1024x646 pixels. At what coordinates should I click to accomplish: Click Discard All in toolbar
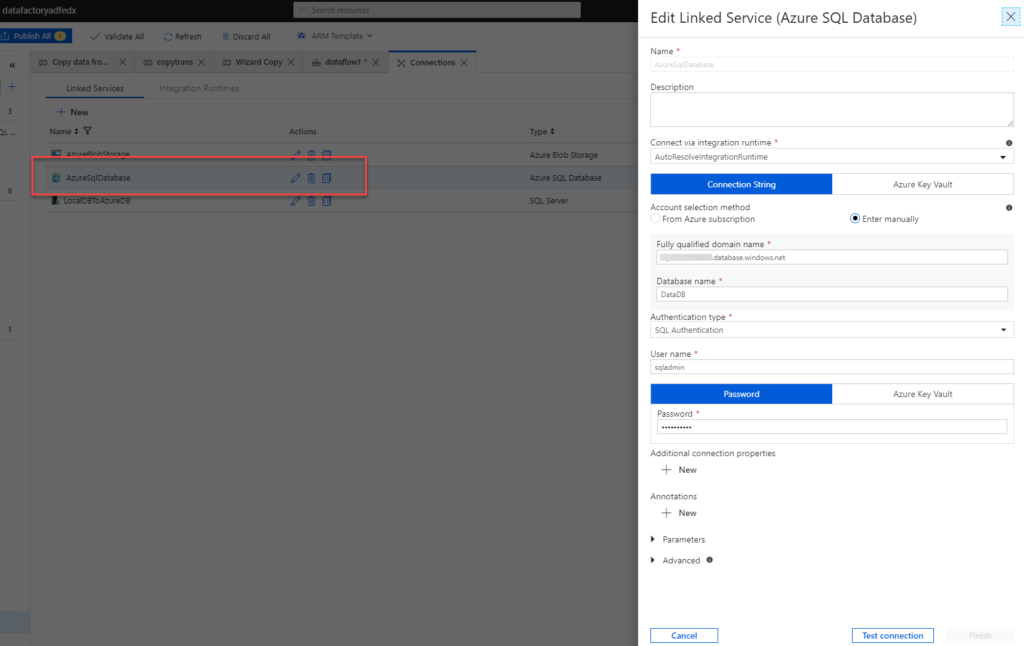click(x=246, y=37)
